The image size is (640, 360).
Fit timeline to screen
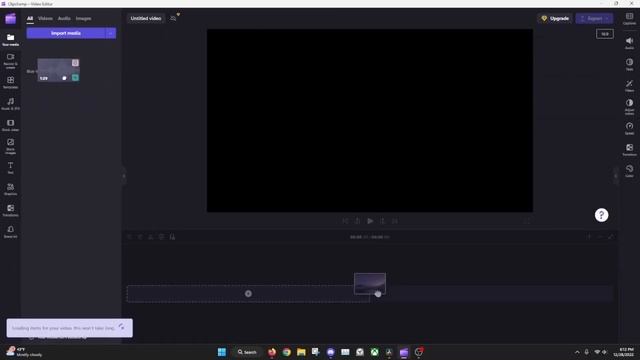point(611,237)
